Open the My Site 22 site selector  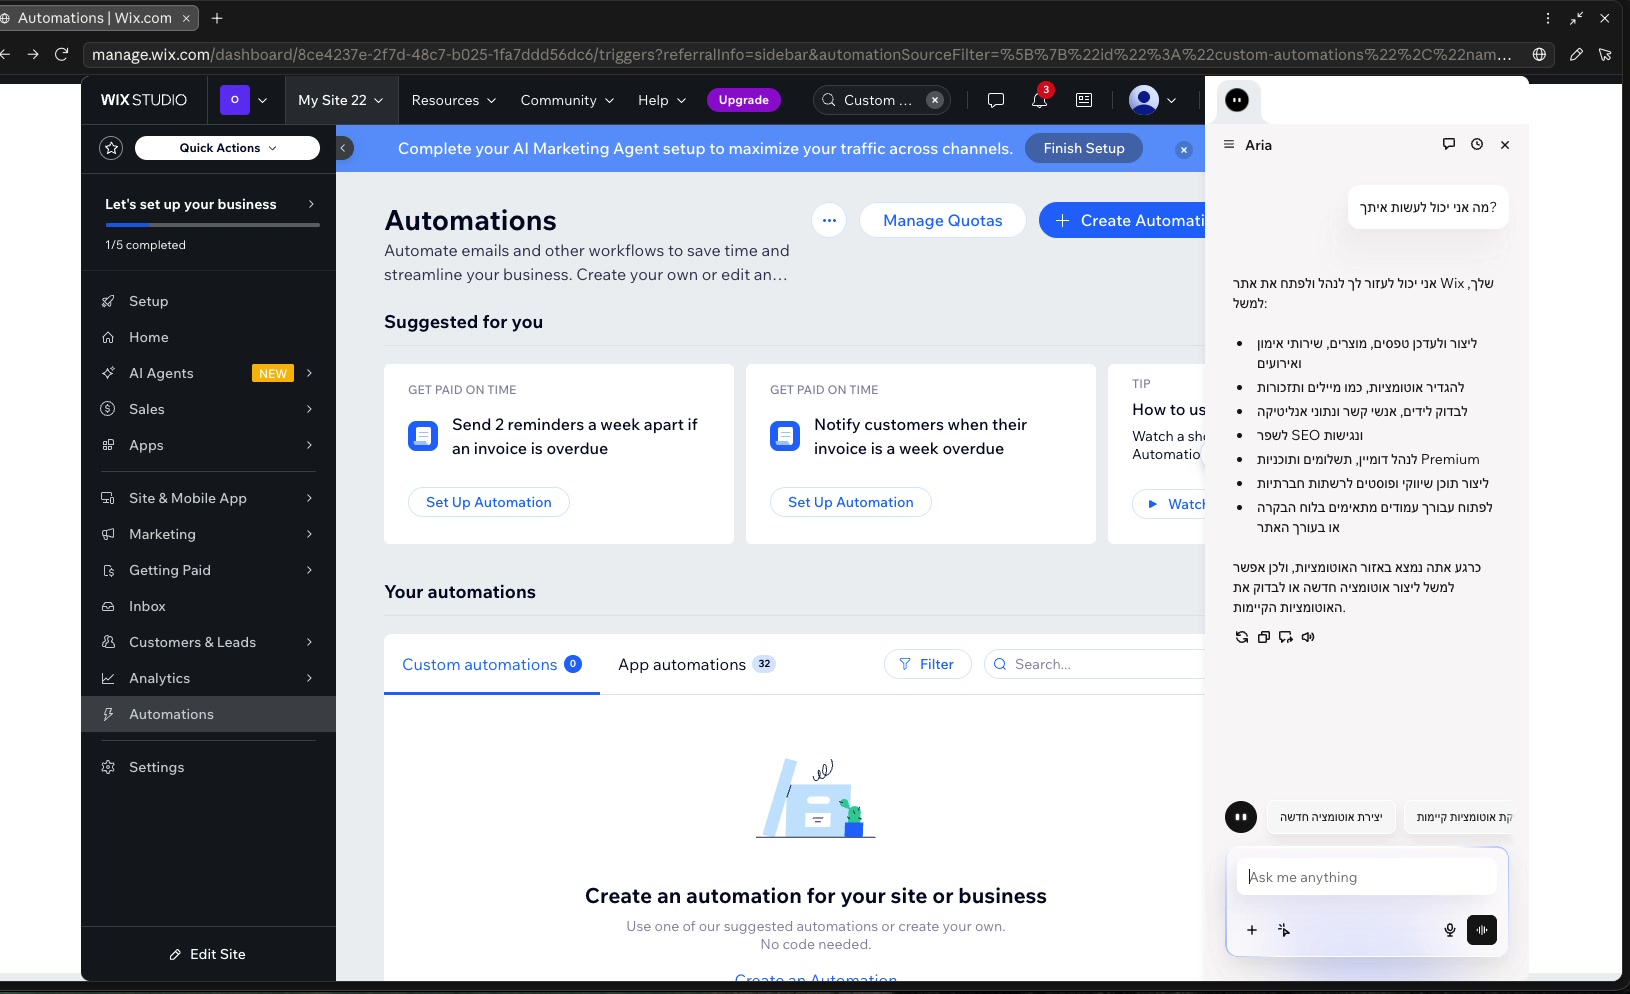pyautogui.click(x=341, y=100)
